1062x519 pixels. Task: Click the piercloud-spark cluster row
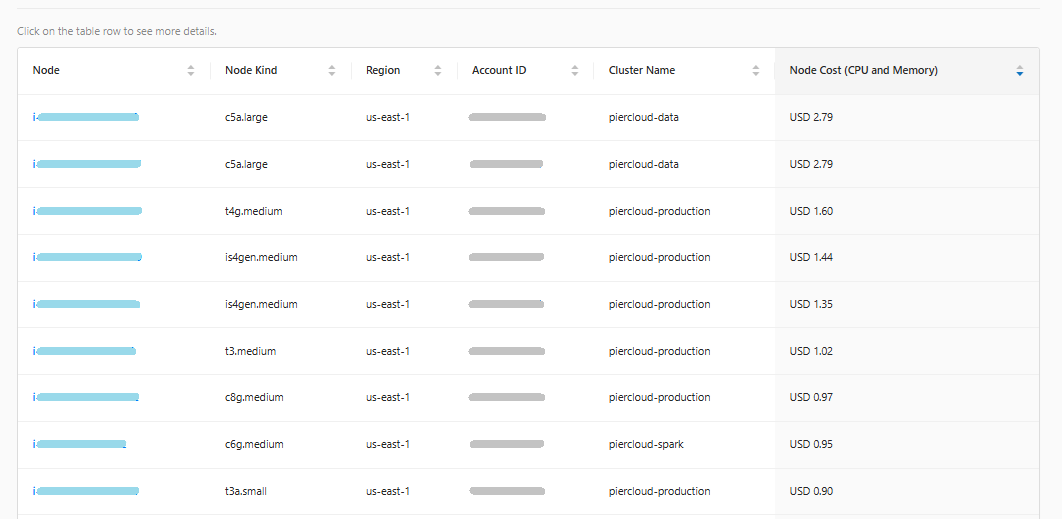(646, 445)
